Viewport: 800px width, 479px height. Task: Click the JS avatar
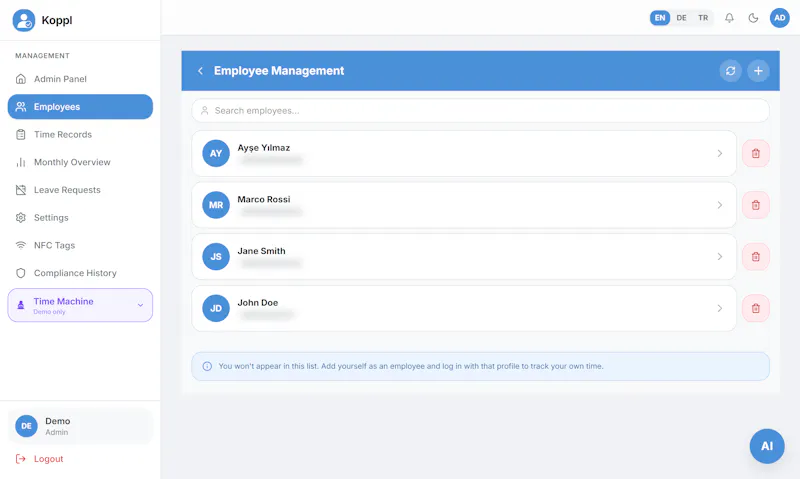tap(216, 257)
